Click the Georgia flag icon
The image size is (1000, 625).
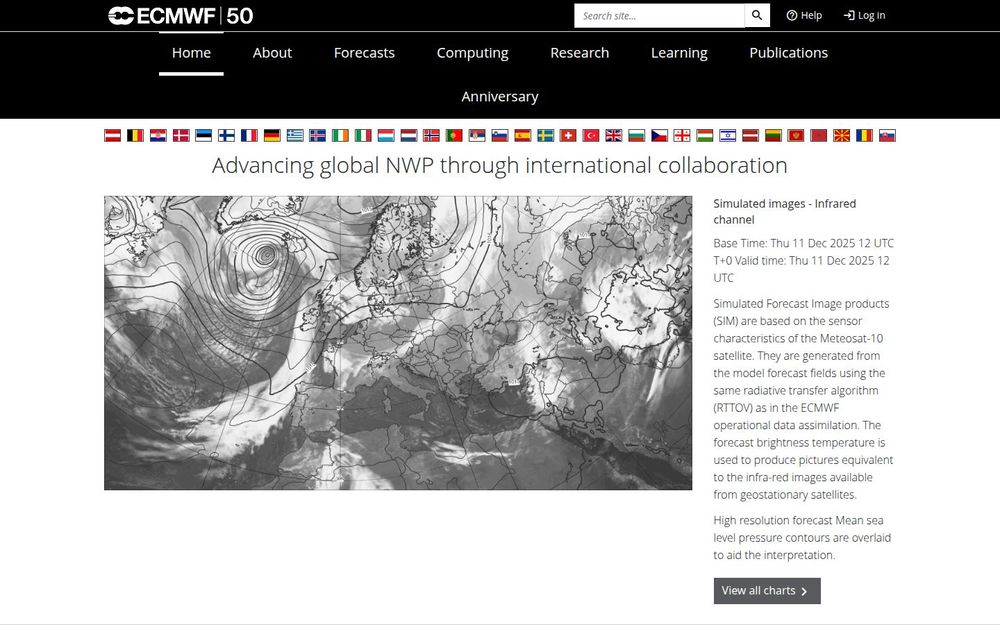[x=682, y=135]
